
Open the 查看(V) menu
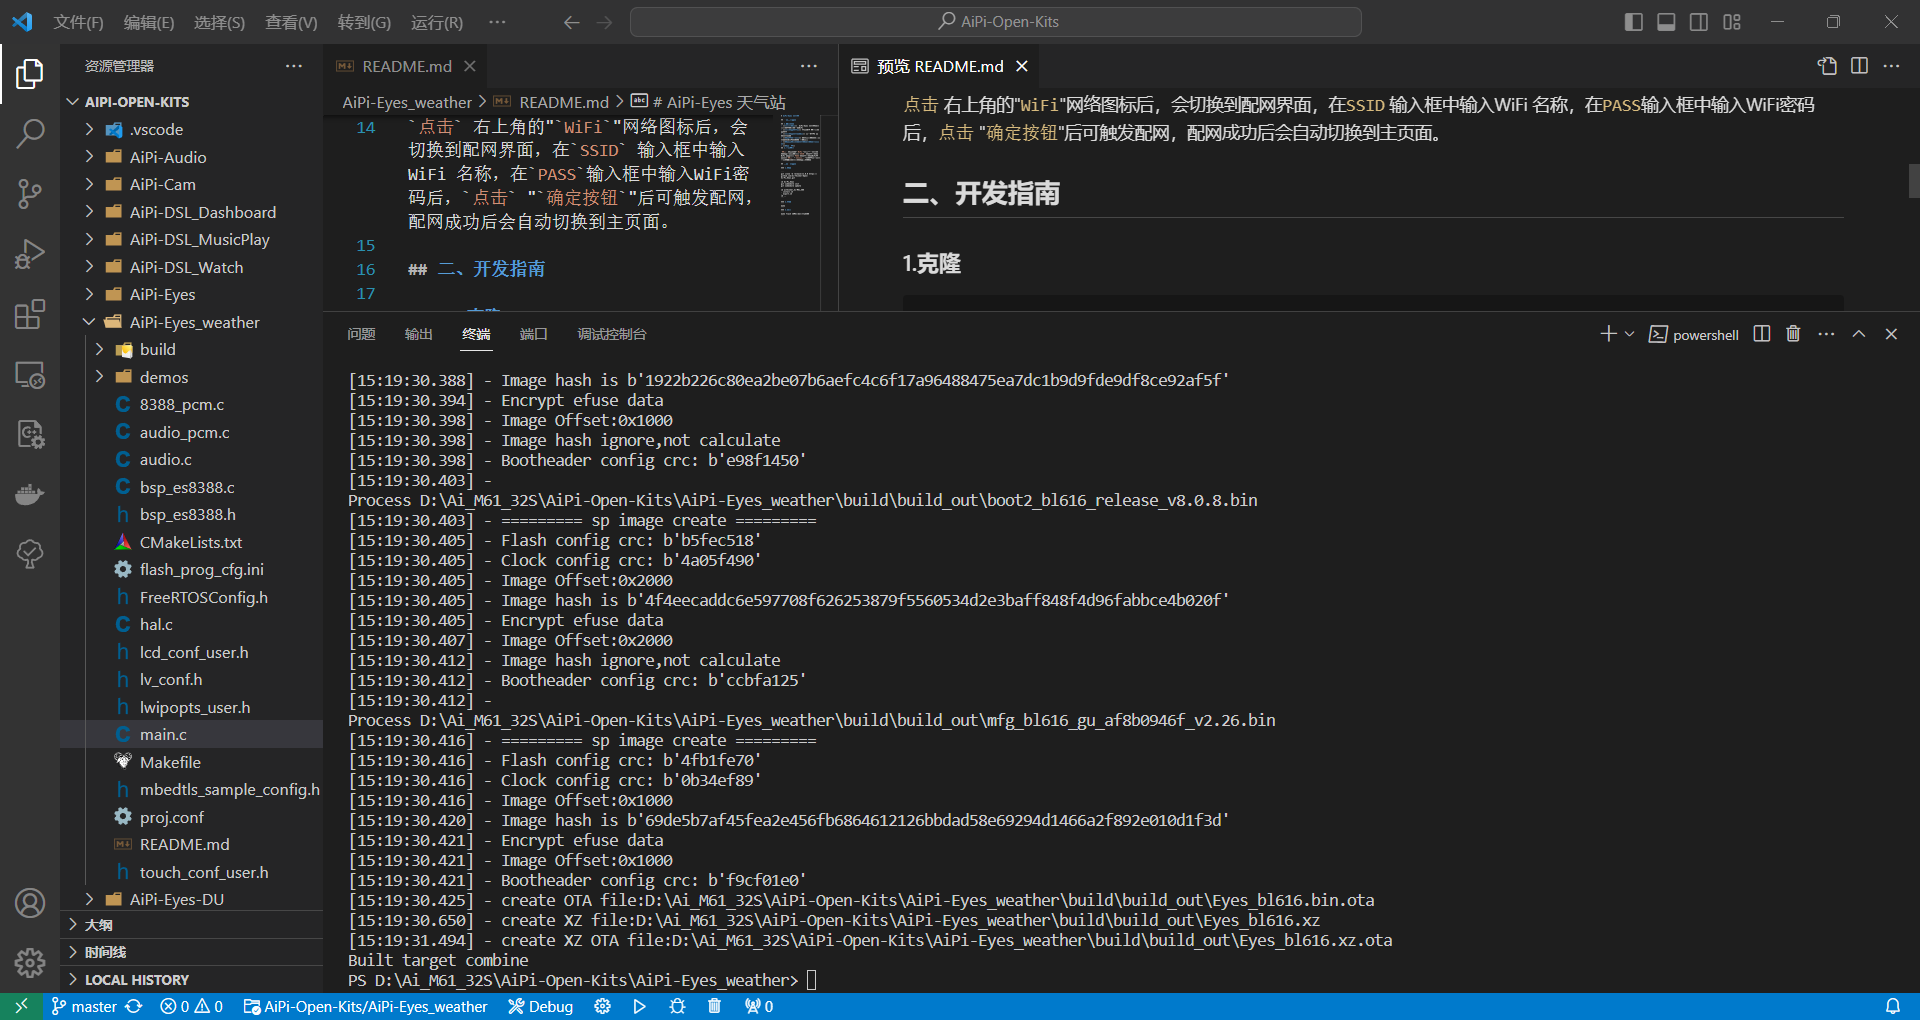pos(291,22)
